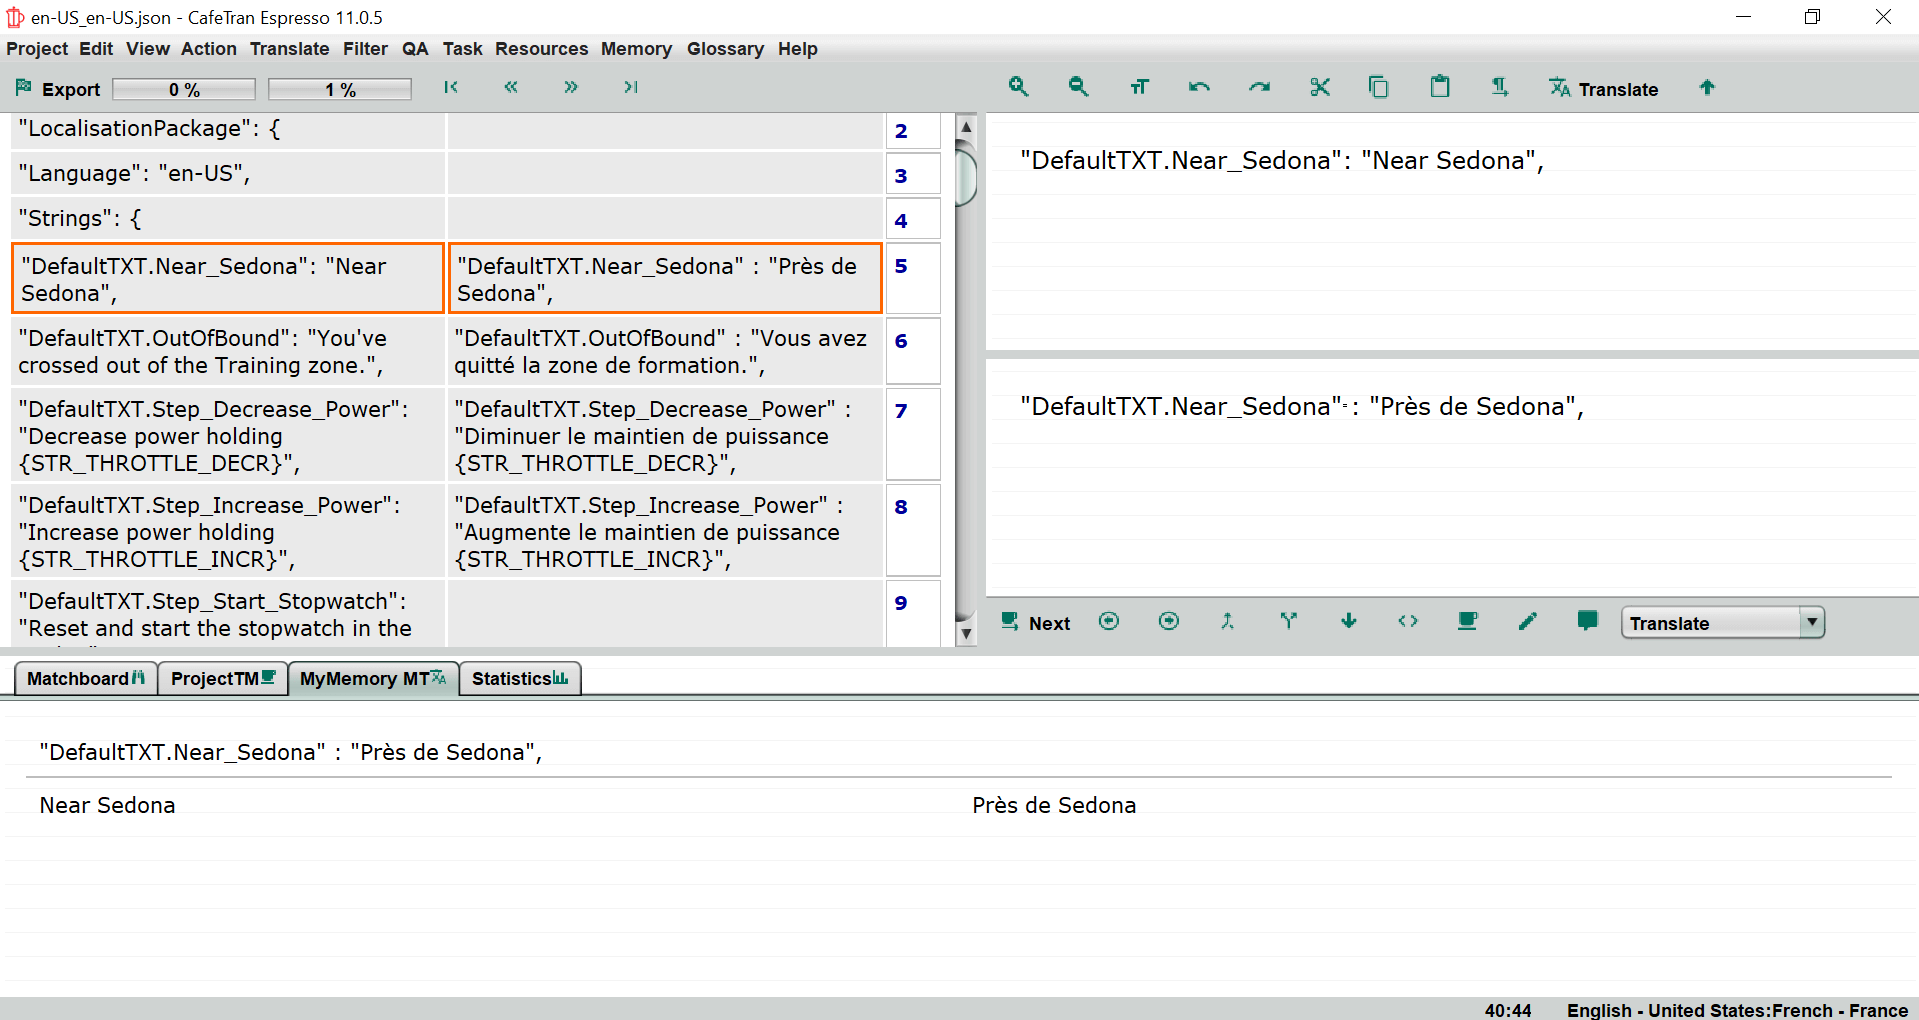Click the active target cell for segment 5
This screenshot has height=1020, width=1919.
665,279
